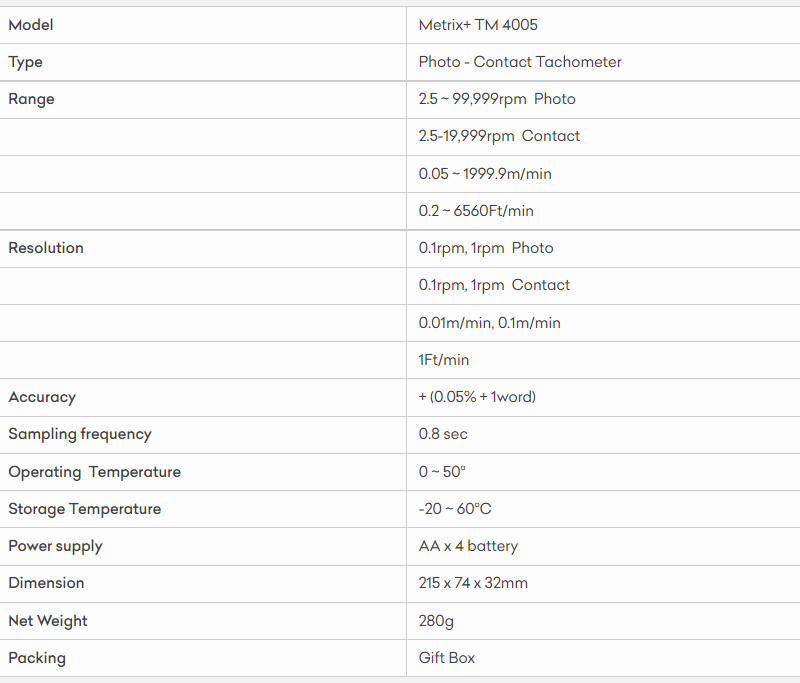This screenshot has width=800, height=683.
Task: Select the 2.5 ~ 99,999rpm Photo cell
Action: point(497,99)
